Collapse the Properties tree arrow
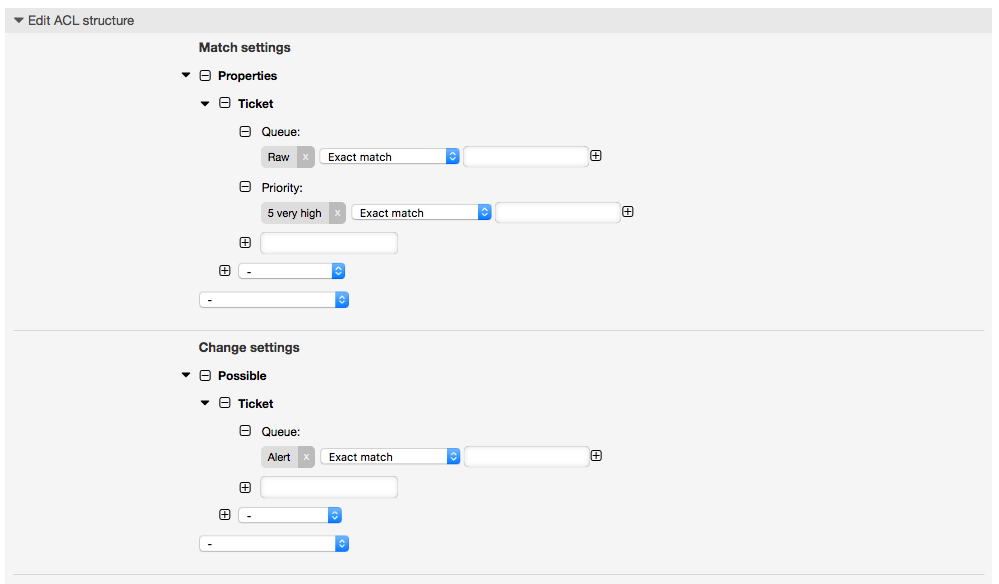Image resolution: width=999 pixels, height=584 pixels. 186,75
